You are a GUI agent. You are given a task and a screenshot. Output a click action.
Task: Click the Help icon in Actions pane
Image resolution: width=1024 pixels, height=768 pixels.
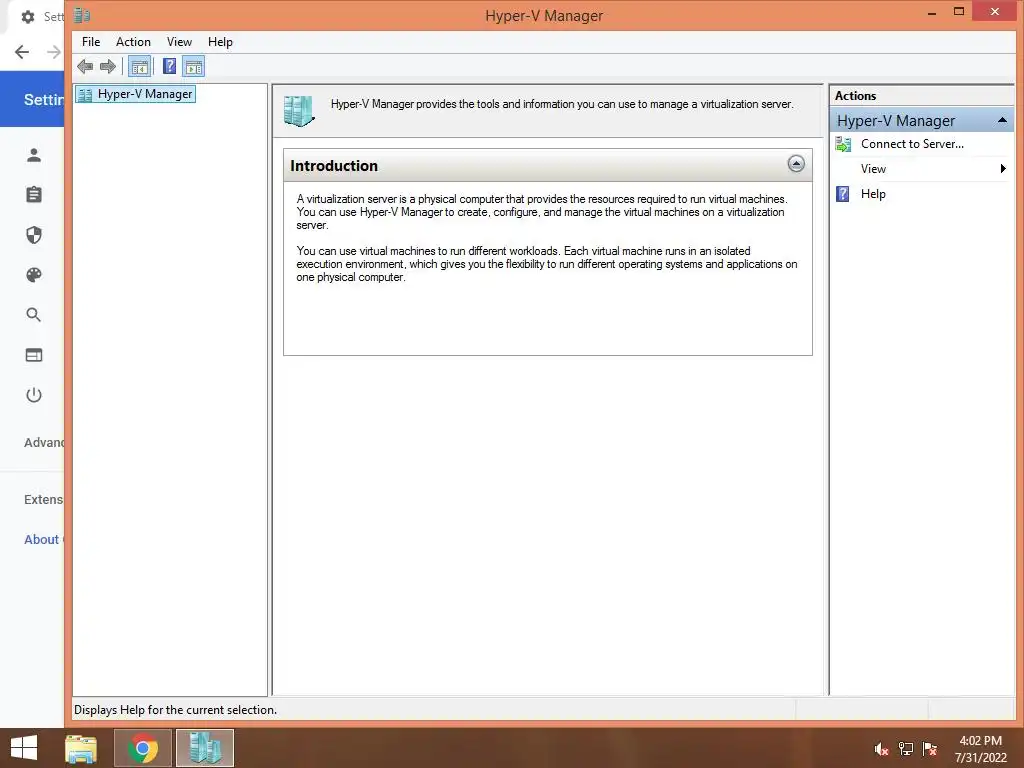click(x=842, y=194)
